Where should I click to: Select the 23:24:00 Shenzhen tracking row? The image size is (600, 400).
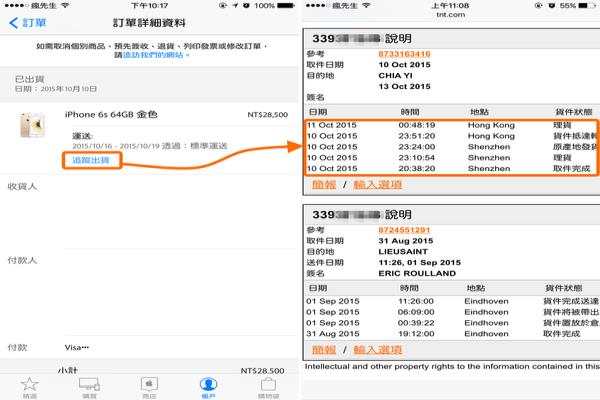452,147
